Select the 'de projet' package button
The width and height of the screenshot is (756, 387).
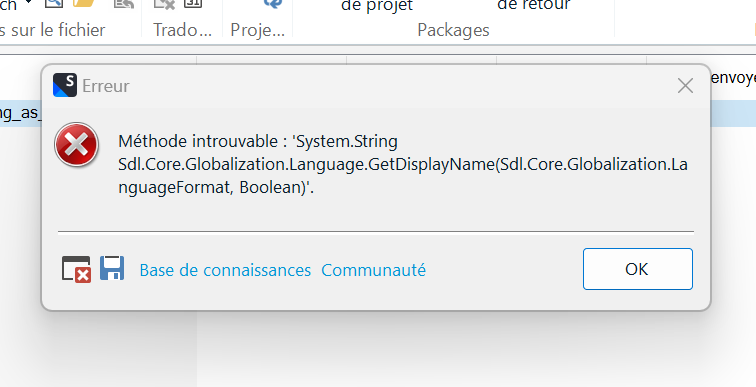tap(377, 6)
